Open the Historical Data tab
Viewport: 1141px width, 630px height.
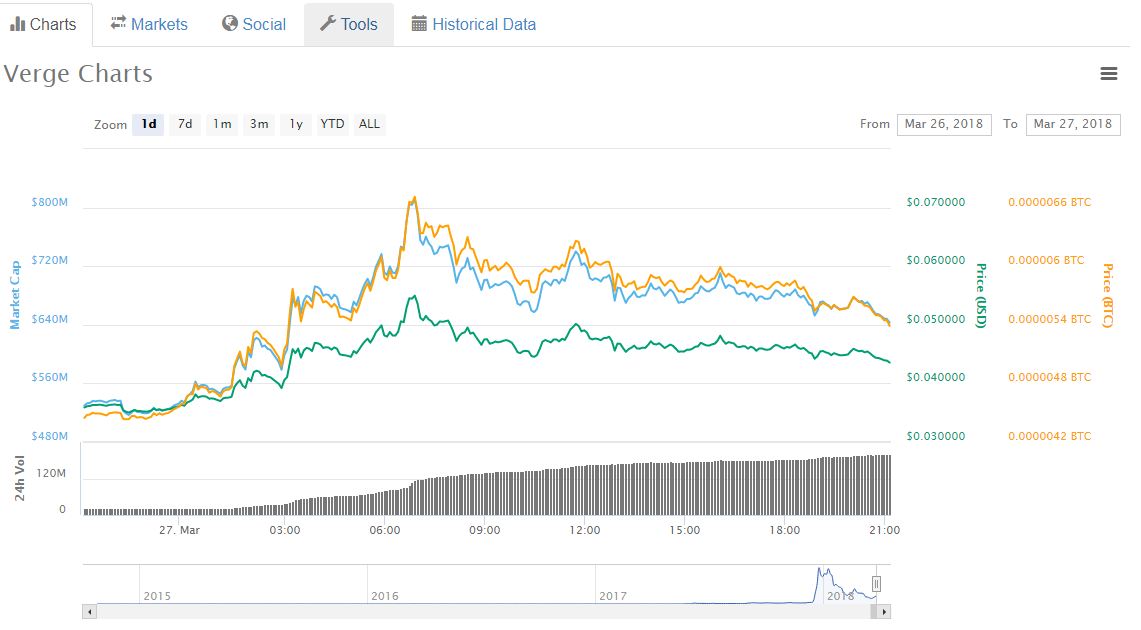[x=474, y=25]
